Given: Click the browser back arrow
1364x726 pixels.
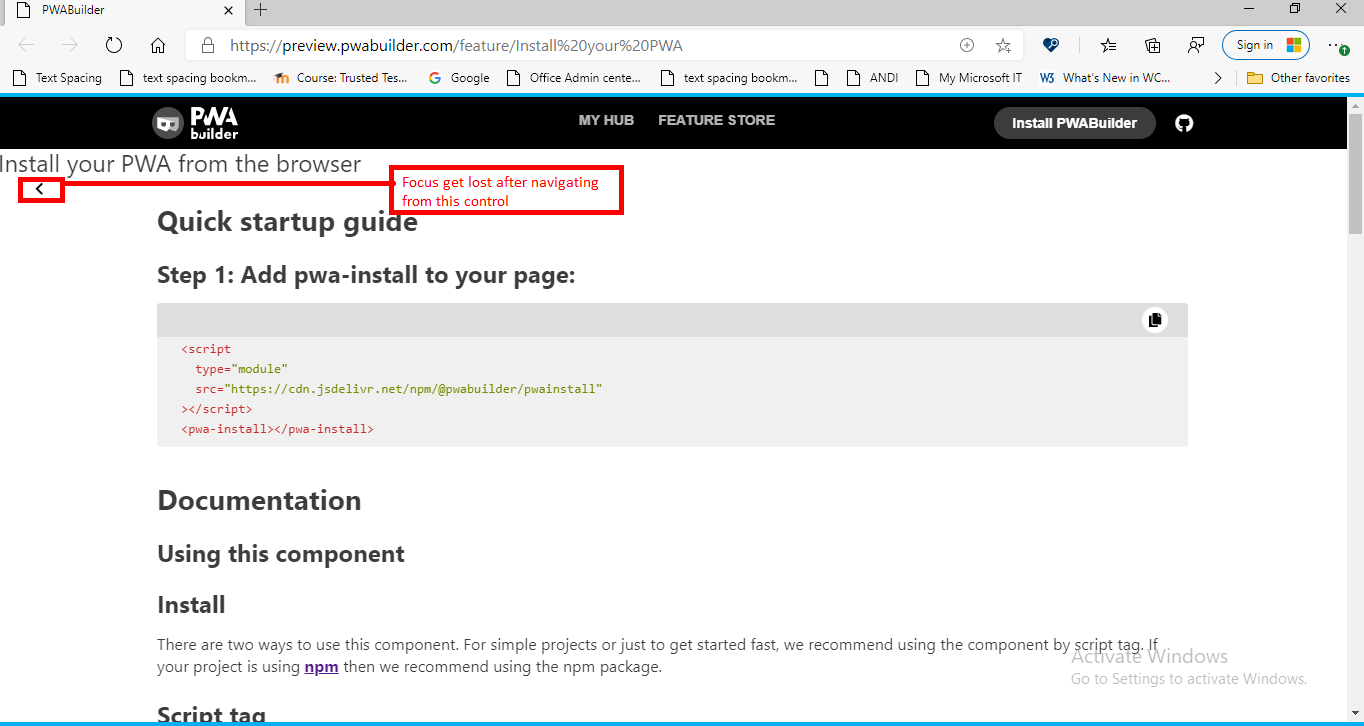Looking at the screenshot, I should point(26,45).
